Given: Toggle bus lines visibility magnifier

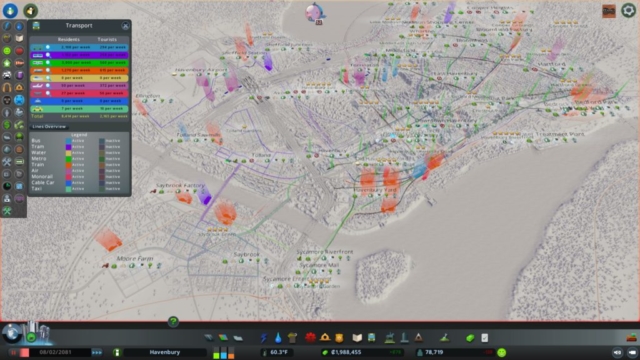Looking at the screenshot, I should point(48,47).
